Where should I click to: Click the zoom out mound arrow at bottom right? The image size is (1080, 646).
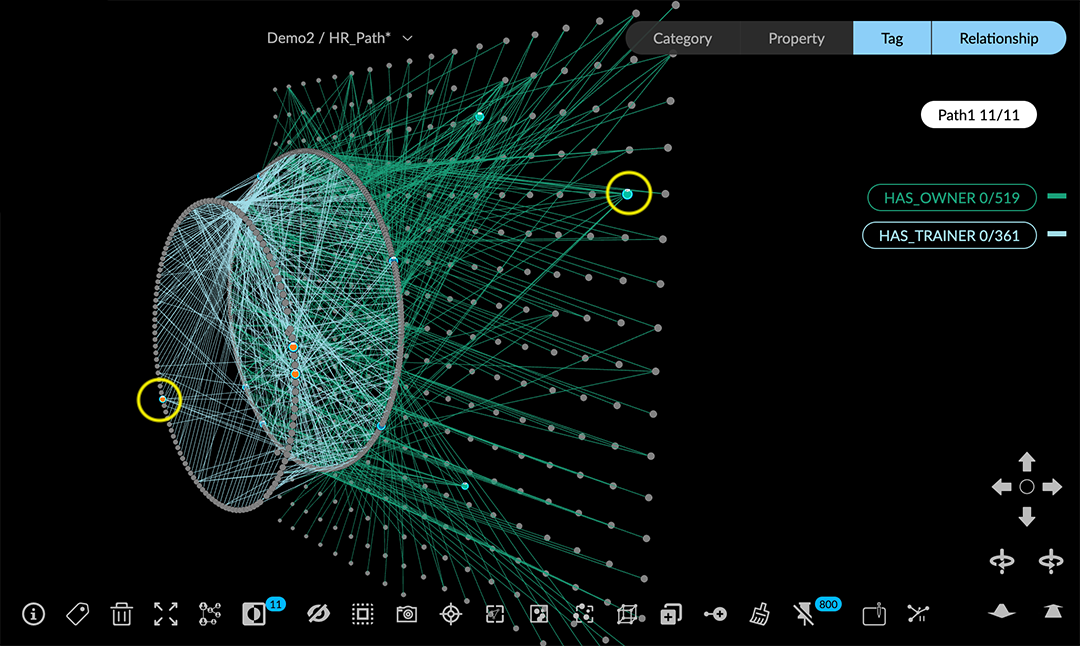click(1002, 611)
